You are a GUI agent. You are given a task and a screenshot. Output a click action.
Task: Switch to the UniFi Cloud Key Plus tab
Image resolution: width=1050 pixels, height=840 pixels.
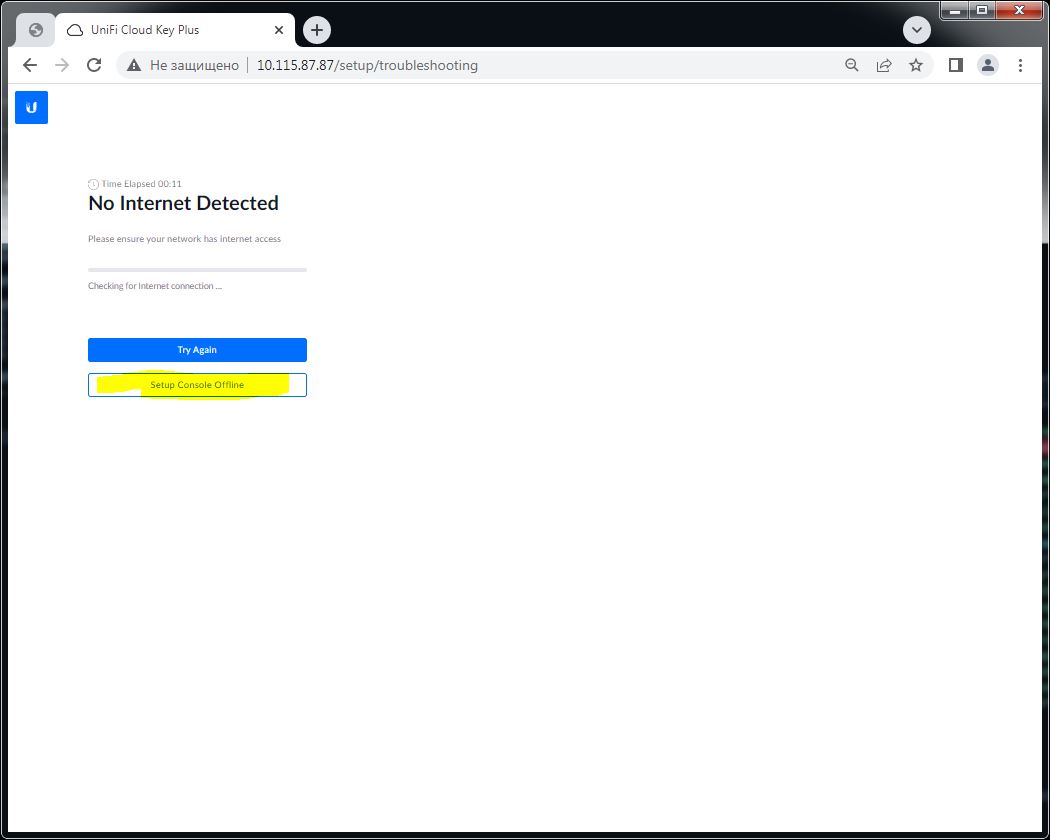175,30
